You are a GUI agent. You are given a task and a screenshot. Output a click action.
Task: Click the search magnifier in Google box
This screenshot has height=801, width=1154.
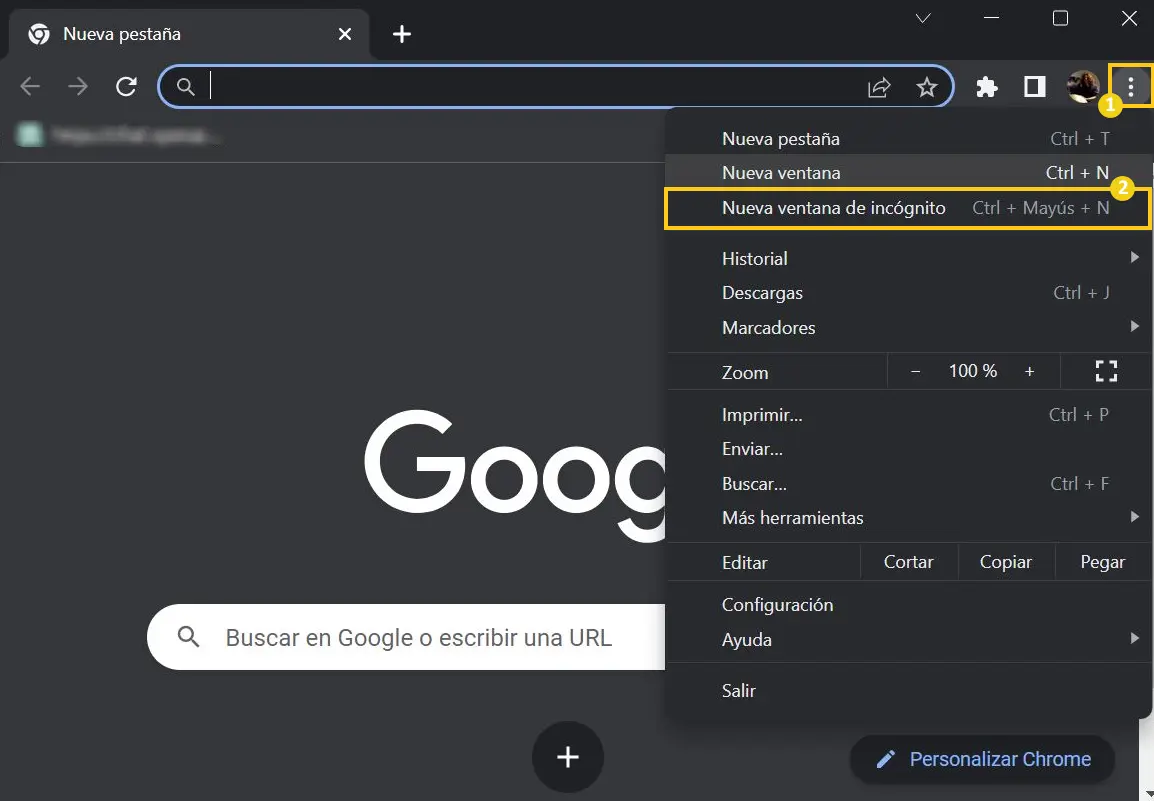tap(188, 637)
